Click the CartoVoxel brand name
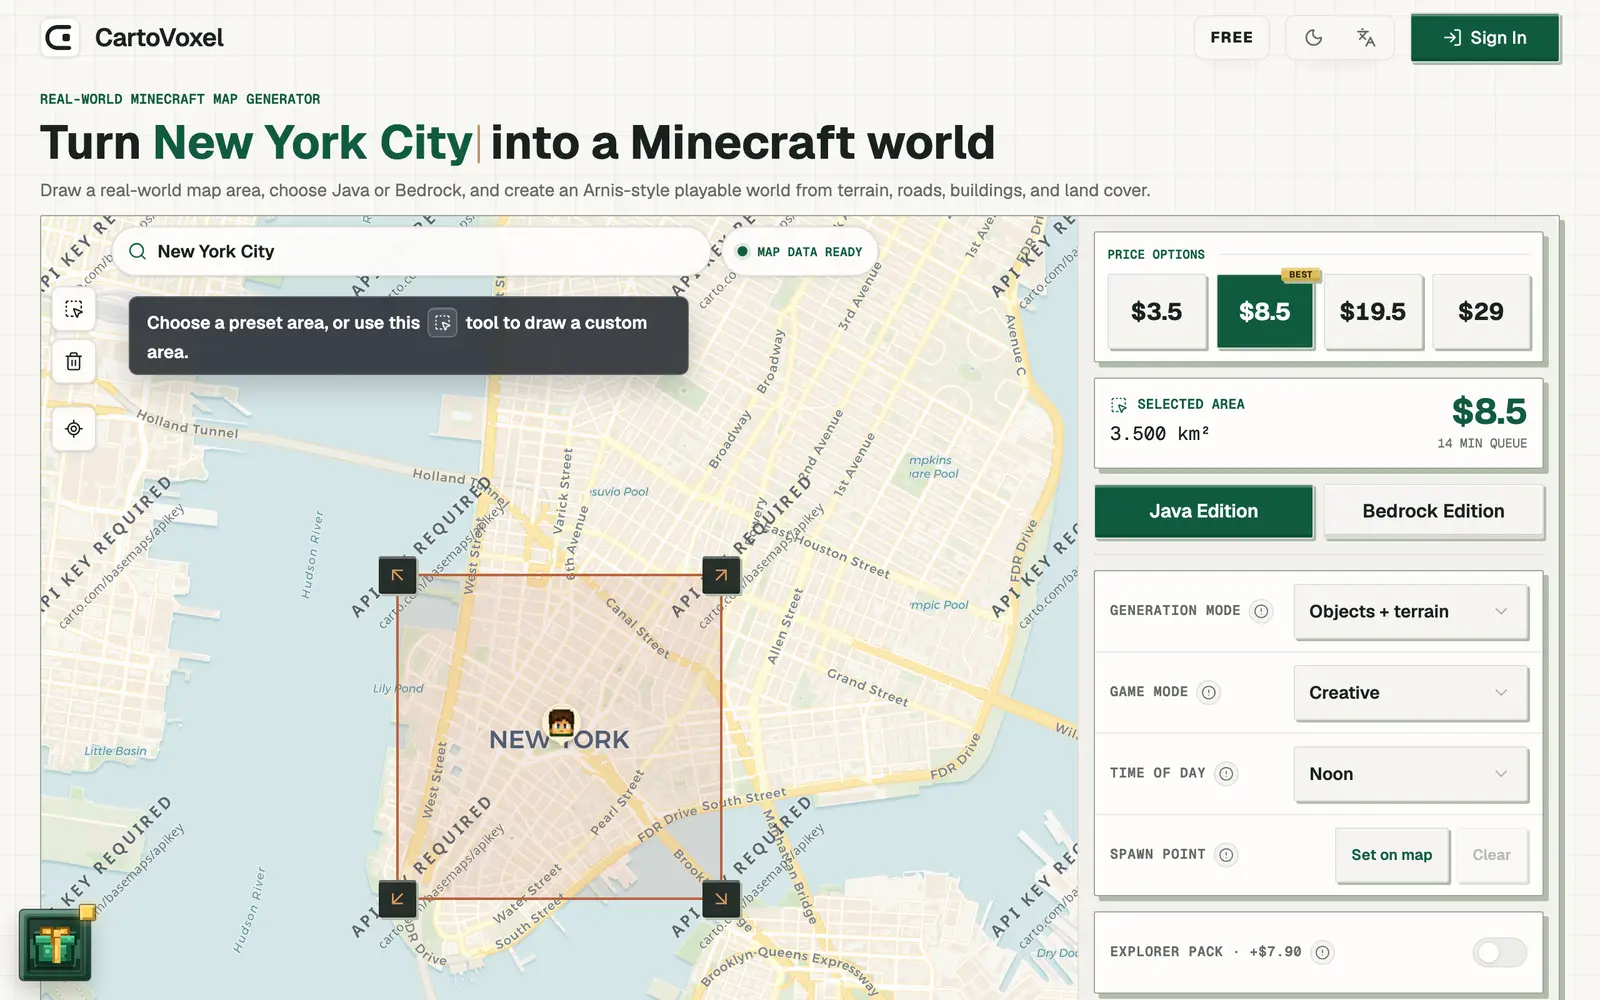This screenshot has width=1600, height=1000. point(159,38)
